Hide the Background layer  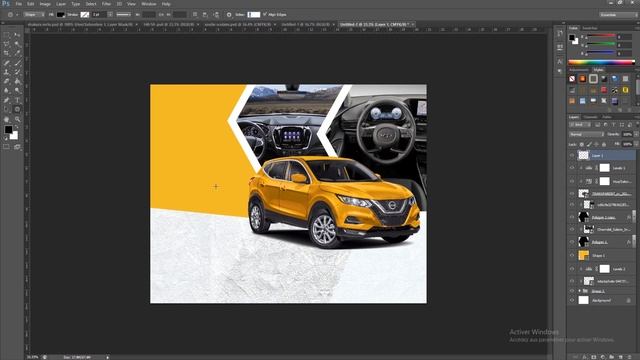pyautogui.click(x=572, y=300)
